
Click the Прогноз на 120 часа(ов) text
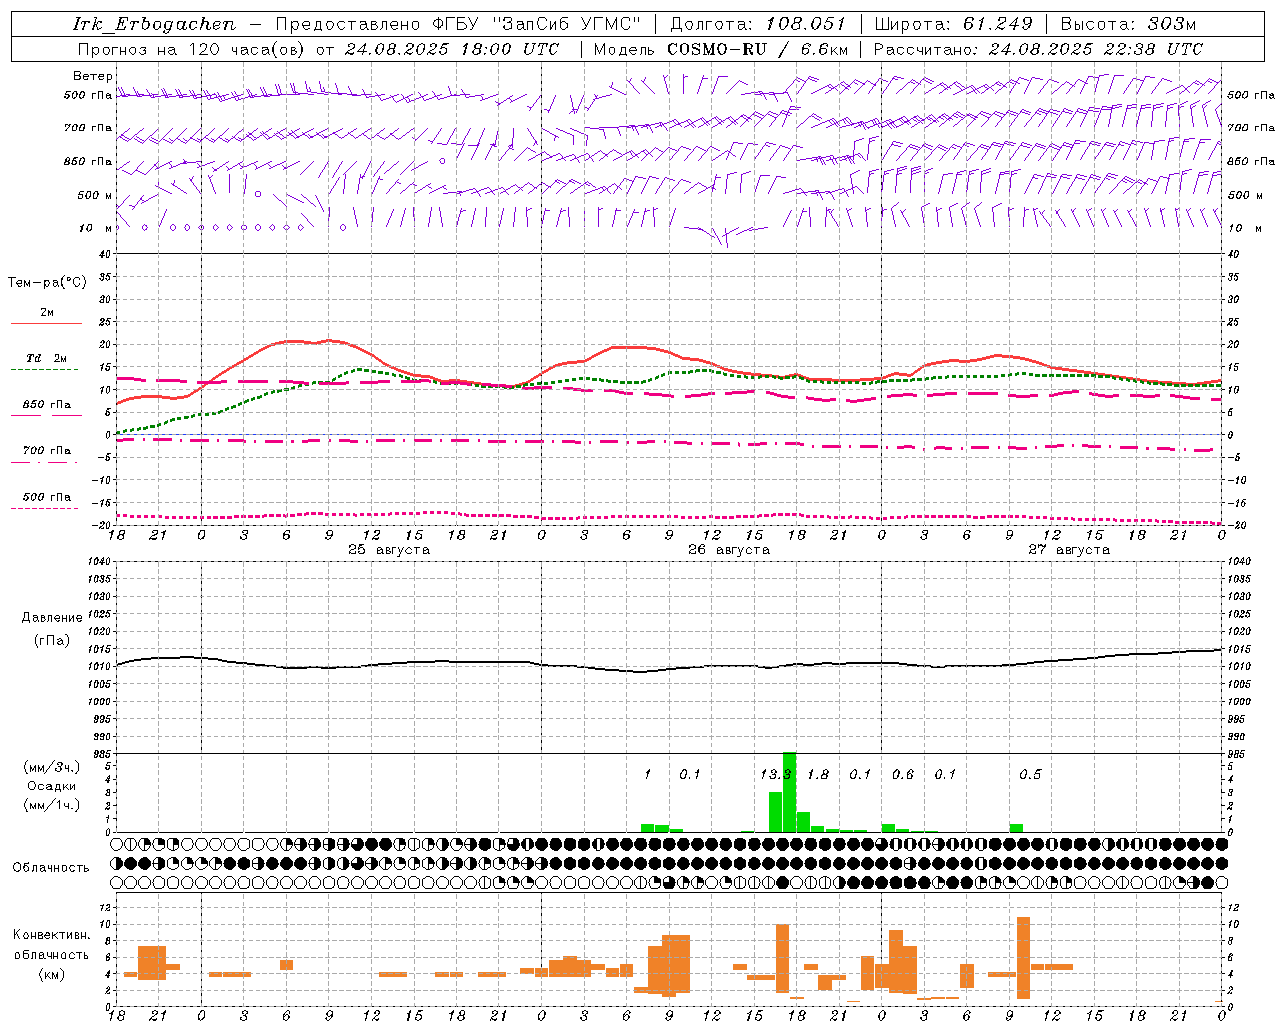(x=193, y=49)
